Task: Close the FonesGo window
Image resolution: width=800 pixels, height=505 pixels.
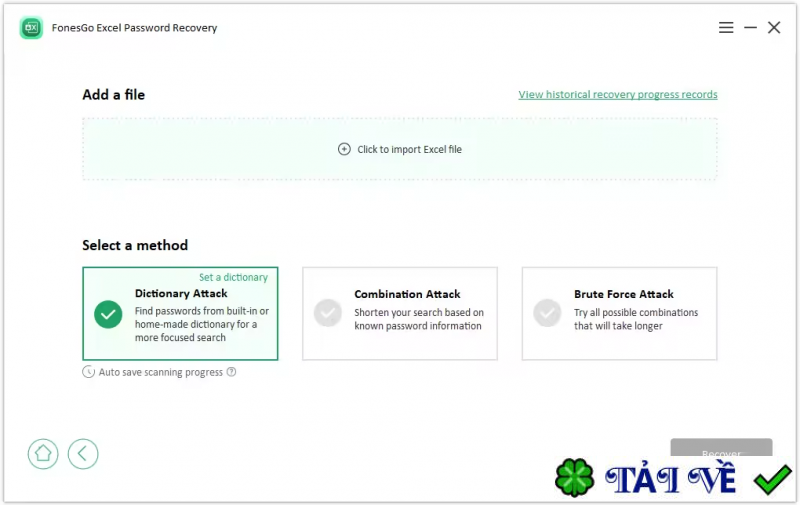Action: pyautogui.click(x=774, y=28)
